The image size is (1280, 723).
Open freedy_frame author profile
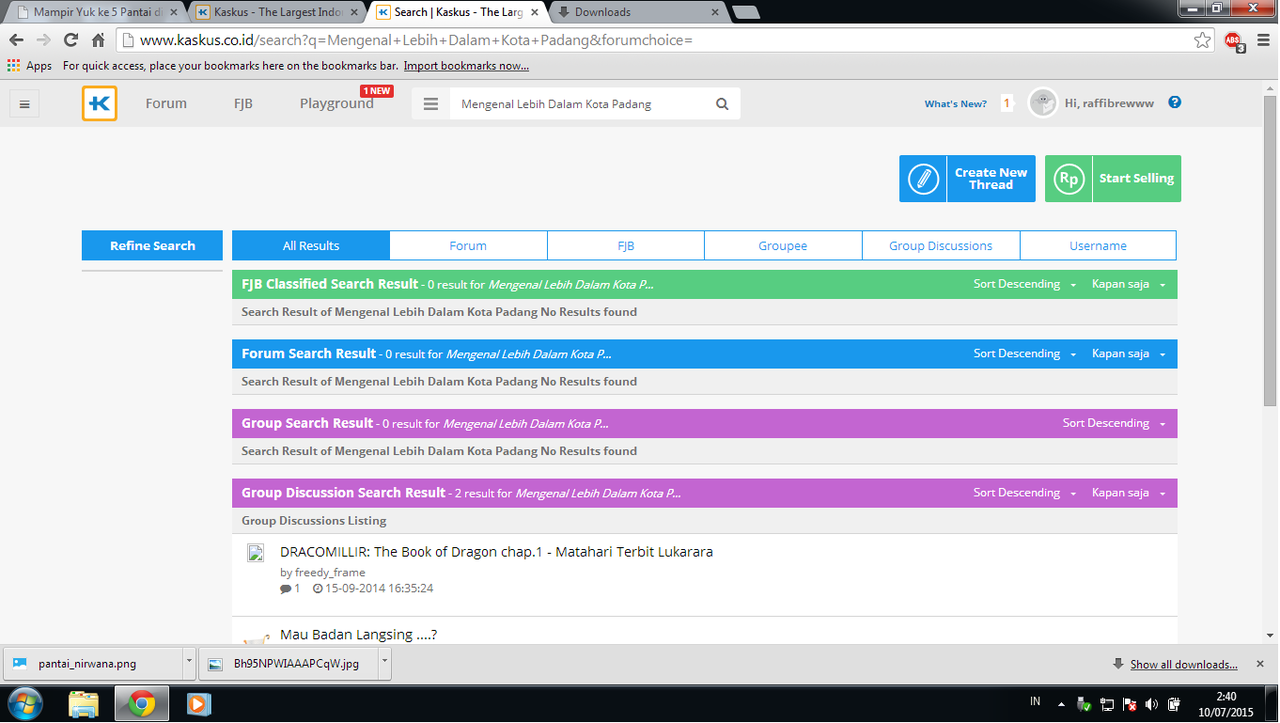330,572
